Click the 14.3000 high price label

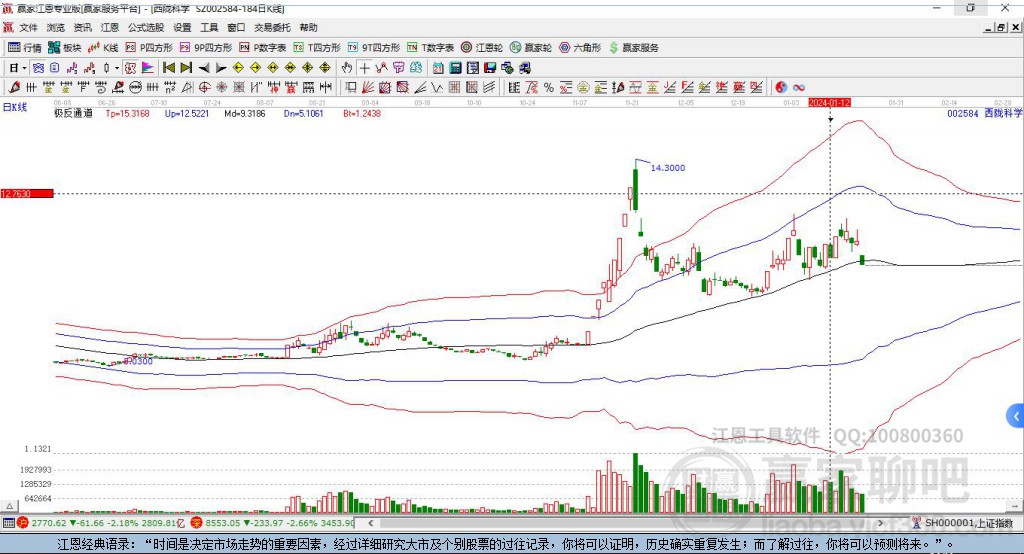(x=668, y=168)
